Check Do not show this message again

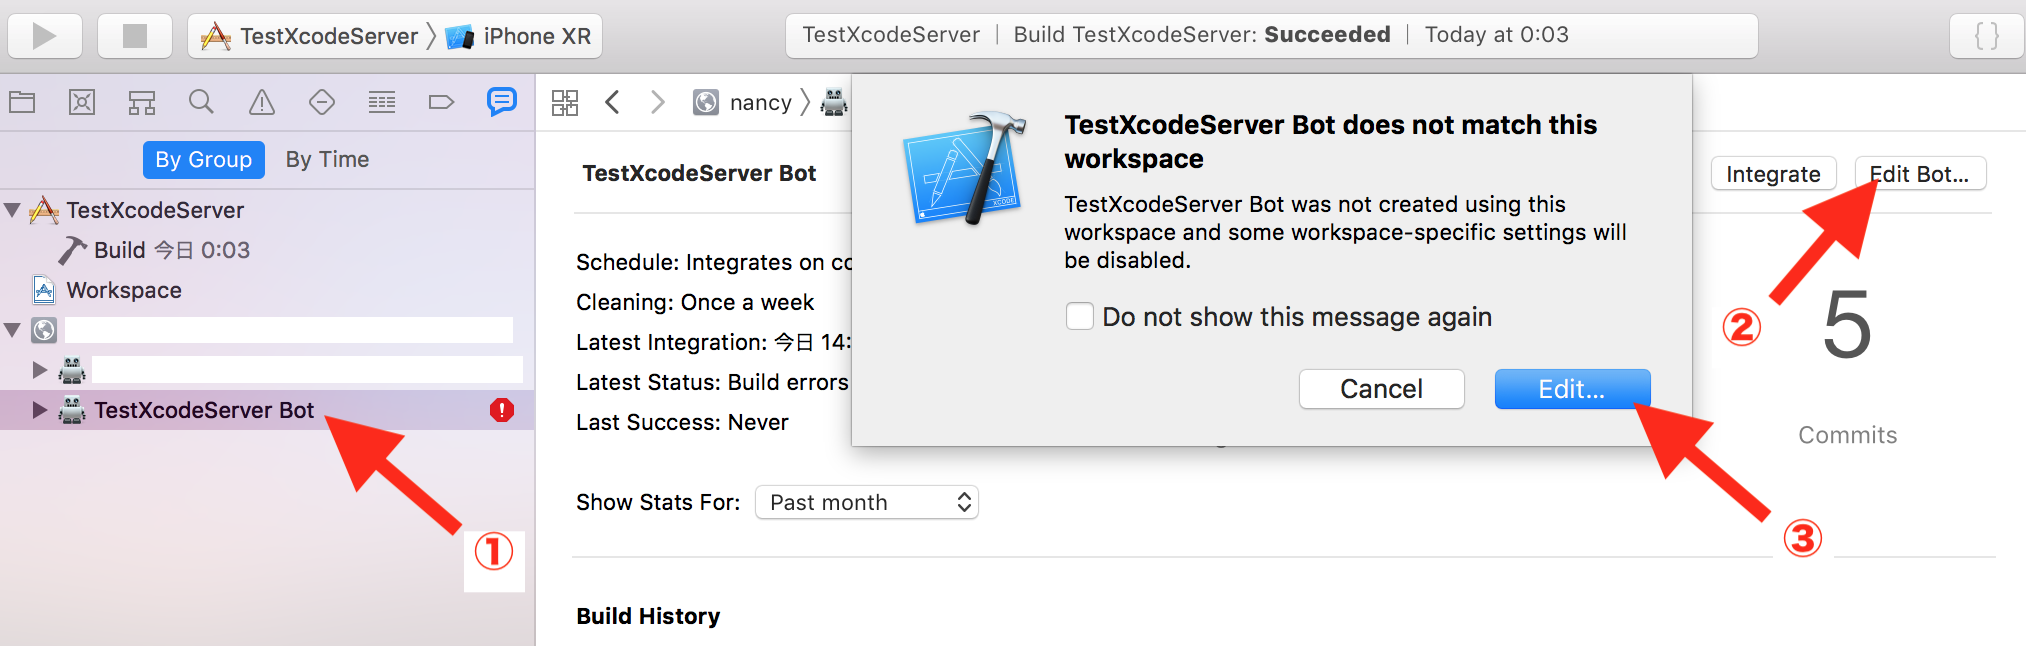click(x=1079, y=317)
